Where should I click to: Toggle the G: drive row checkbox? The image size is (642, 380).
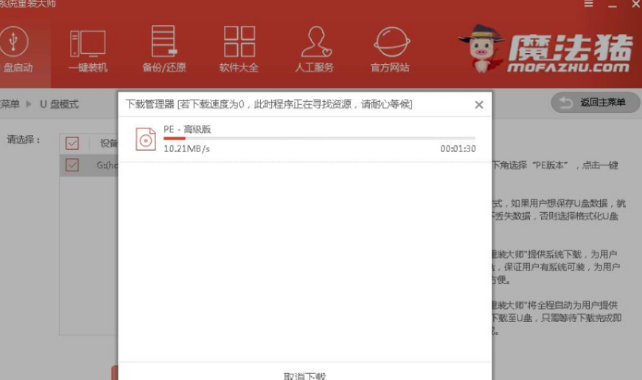coord(72,165)
